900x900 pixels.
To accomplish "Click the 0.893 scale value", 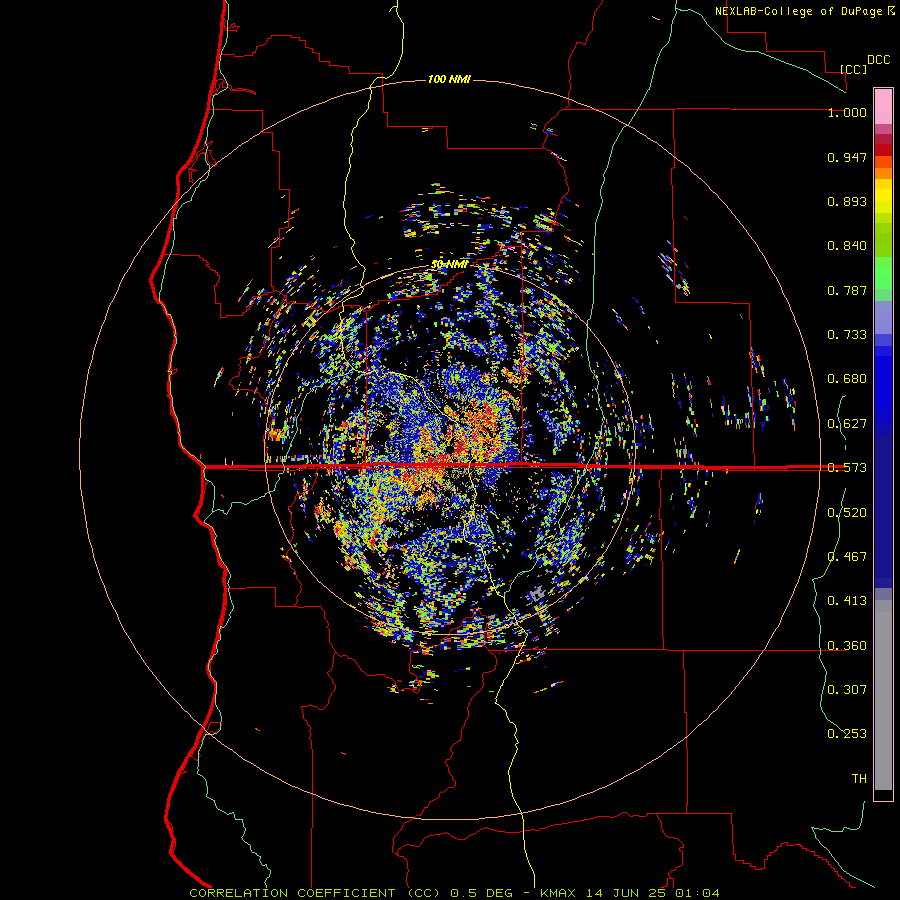I will [x=847, y=201].
